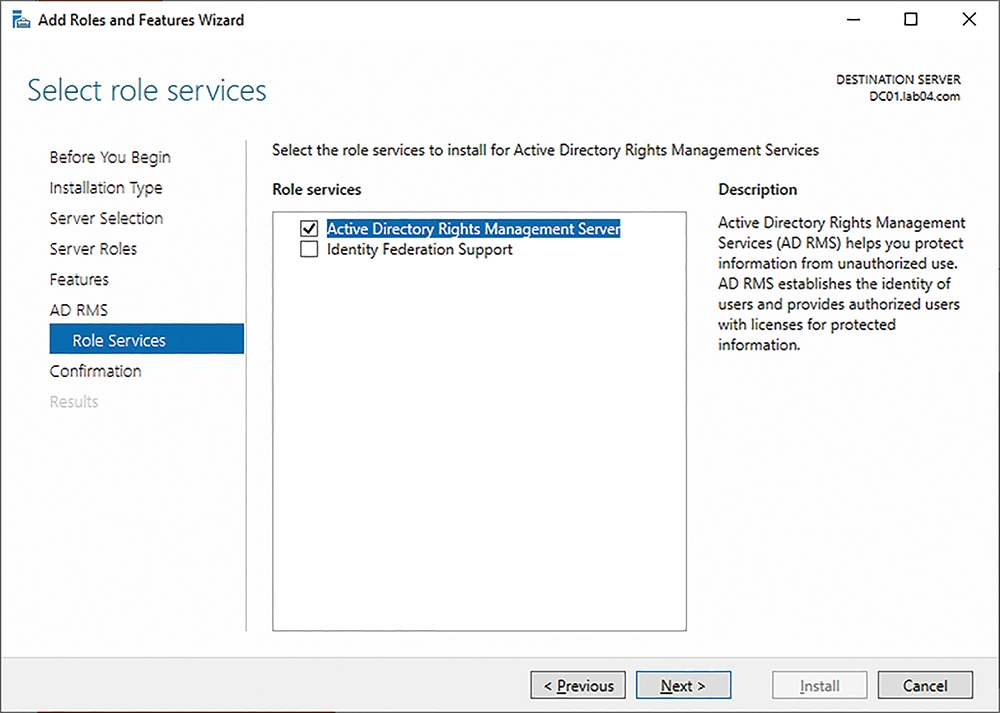This screenshot has height=713, width=1000.
Task: Go to the Before You Begin step
Action: pos(110,157)
